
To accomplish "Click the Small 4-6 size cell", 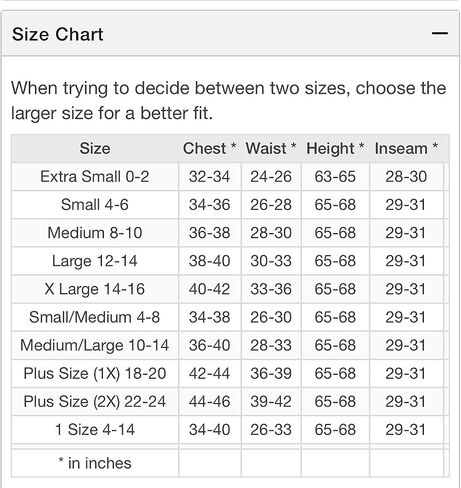I will (x=95, y=205).
